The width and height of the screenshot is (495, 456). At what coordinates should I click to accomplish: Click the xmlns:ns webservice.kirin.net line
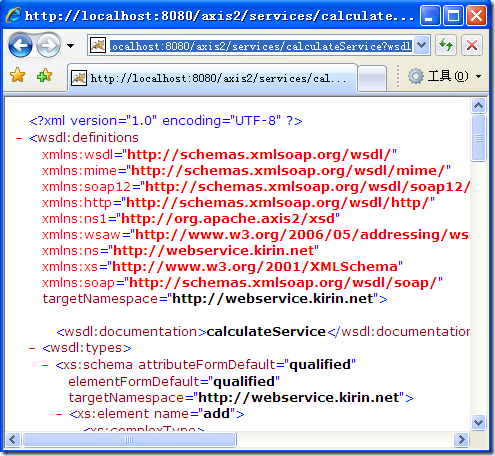click(180, 251)
